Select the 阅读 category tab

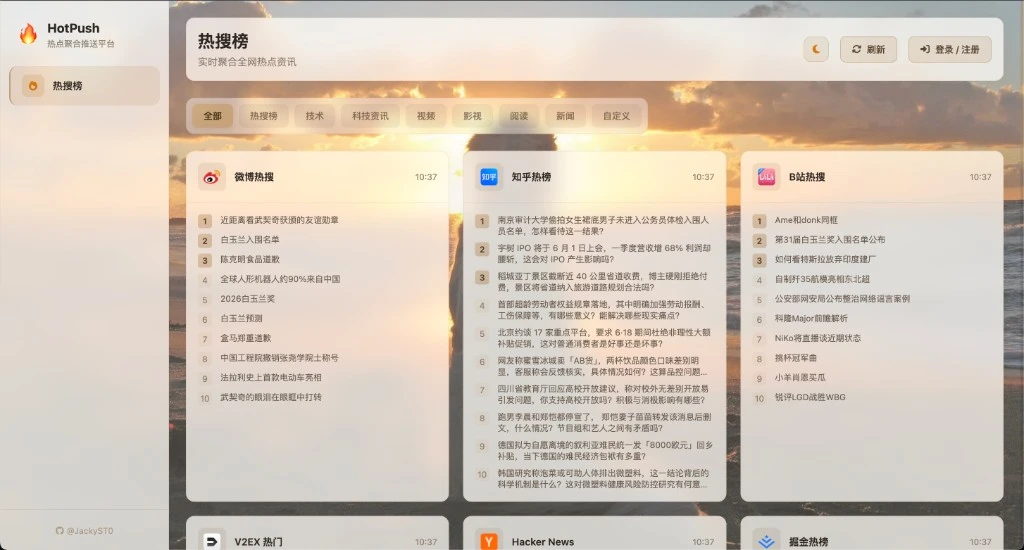point(519,116)
